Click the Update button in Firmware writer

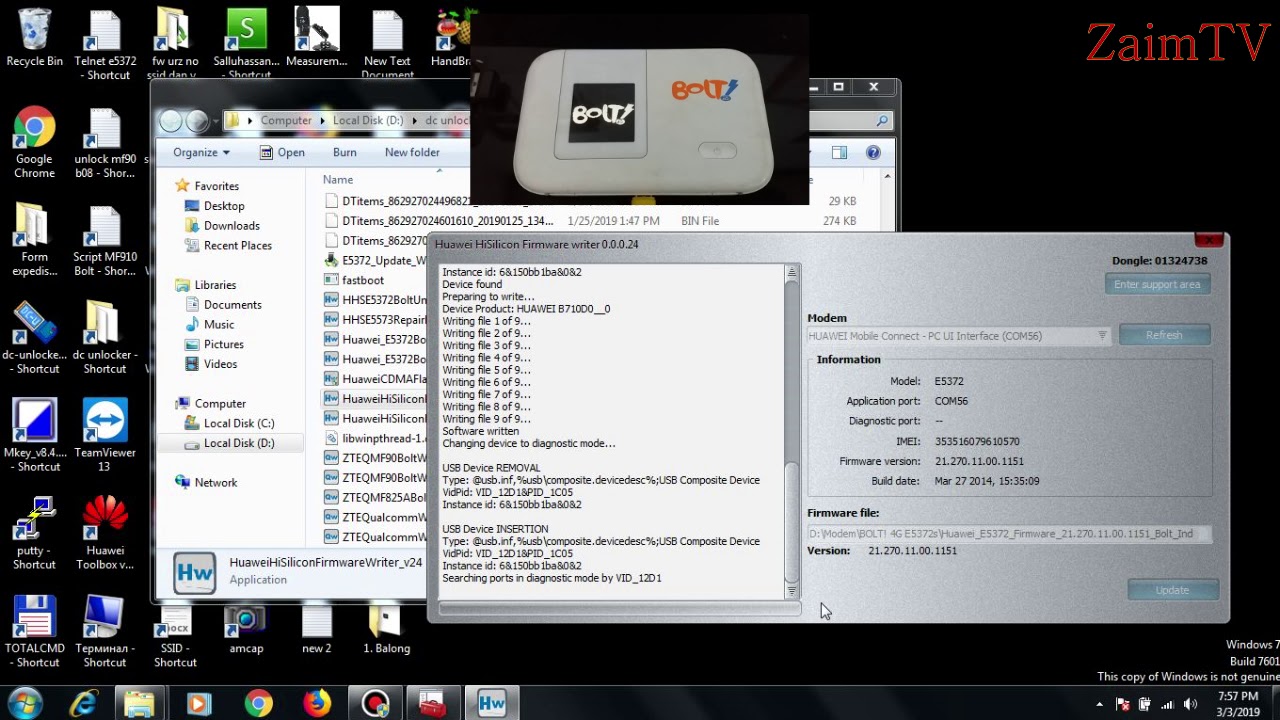pos(1172,590)
